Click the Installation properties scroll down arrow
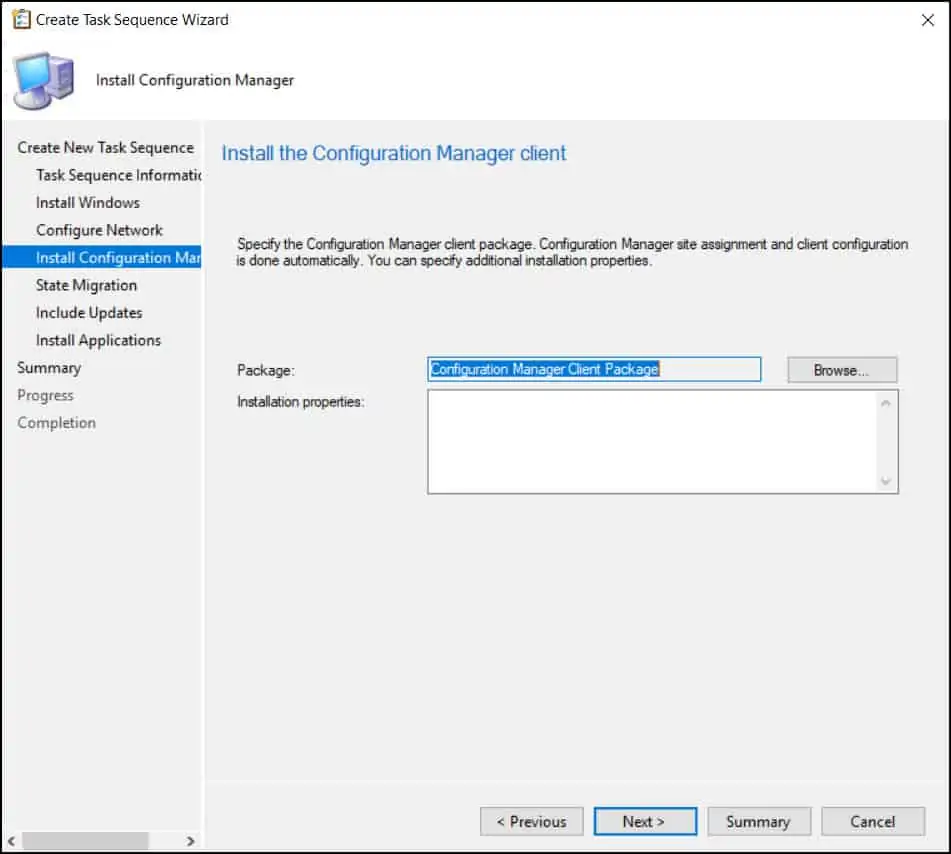The width and height of the screenshot is (951, 854). 885,481
